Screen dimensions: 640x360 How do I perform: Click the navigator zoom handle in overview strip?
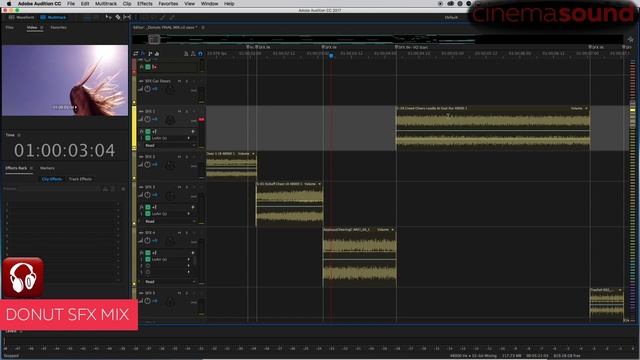pyautogui.click(x=154, y=39)
